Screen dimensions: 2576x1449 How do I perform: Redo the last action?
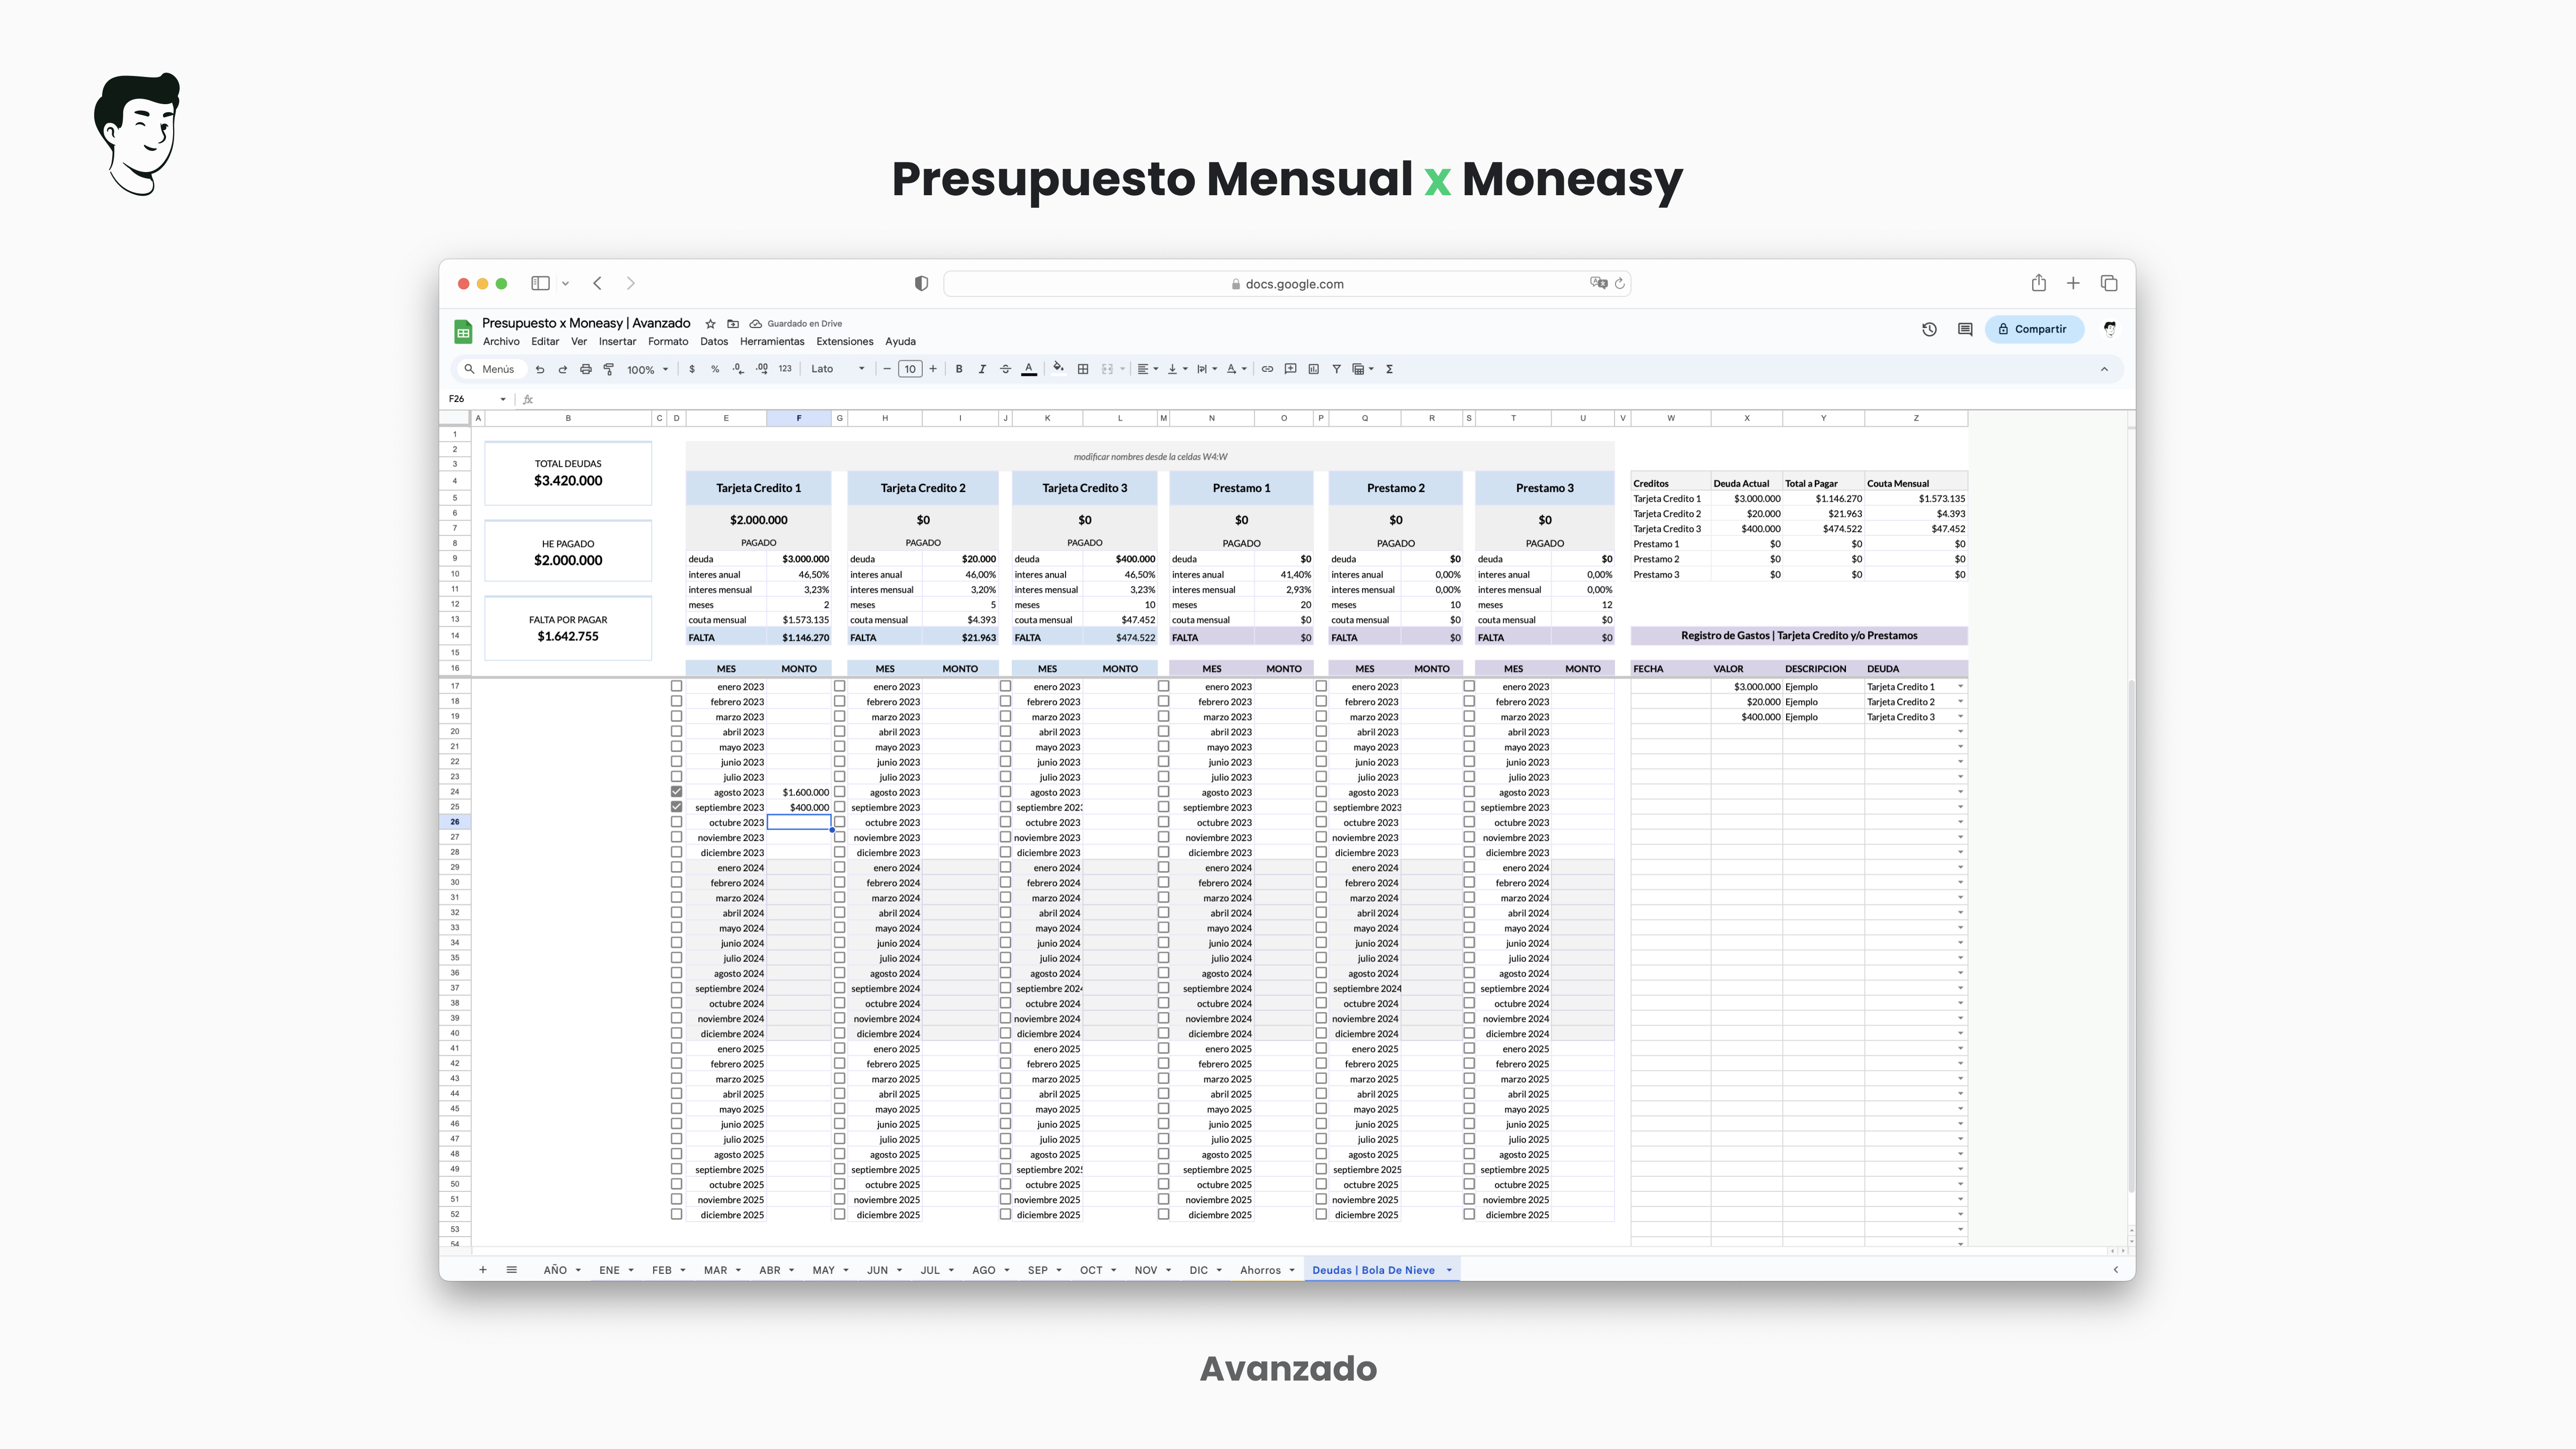tap(563, 369)
